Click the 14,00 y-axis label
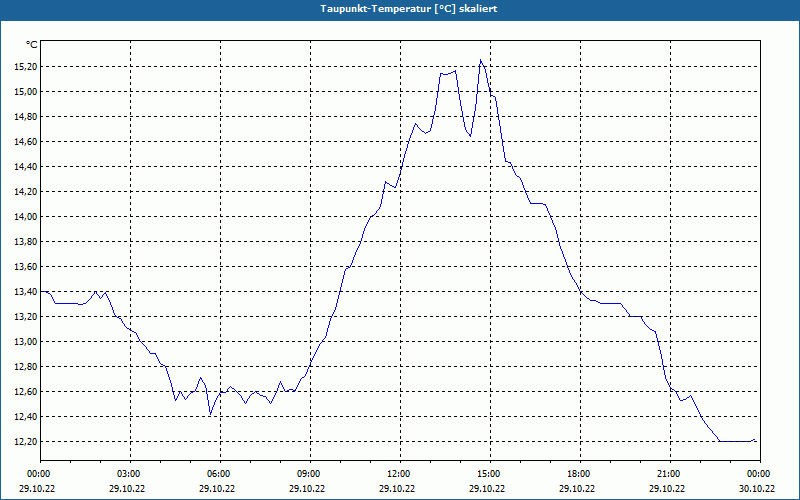This screenshot has height=500, width=800. point(26,217)
